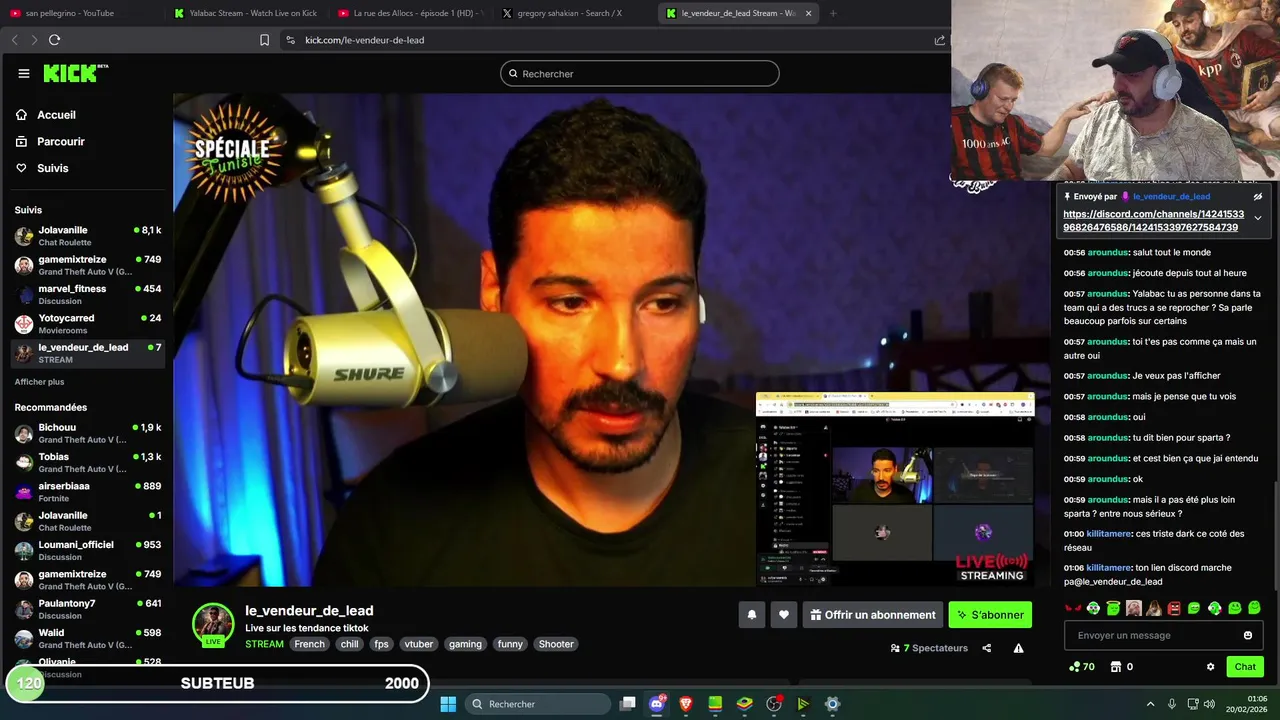Open recommended channel Tobias

tap(88, 462)
